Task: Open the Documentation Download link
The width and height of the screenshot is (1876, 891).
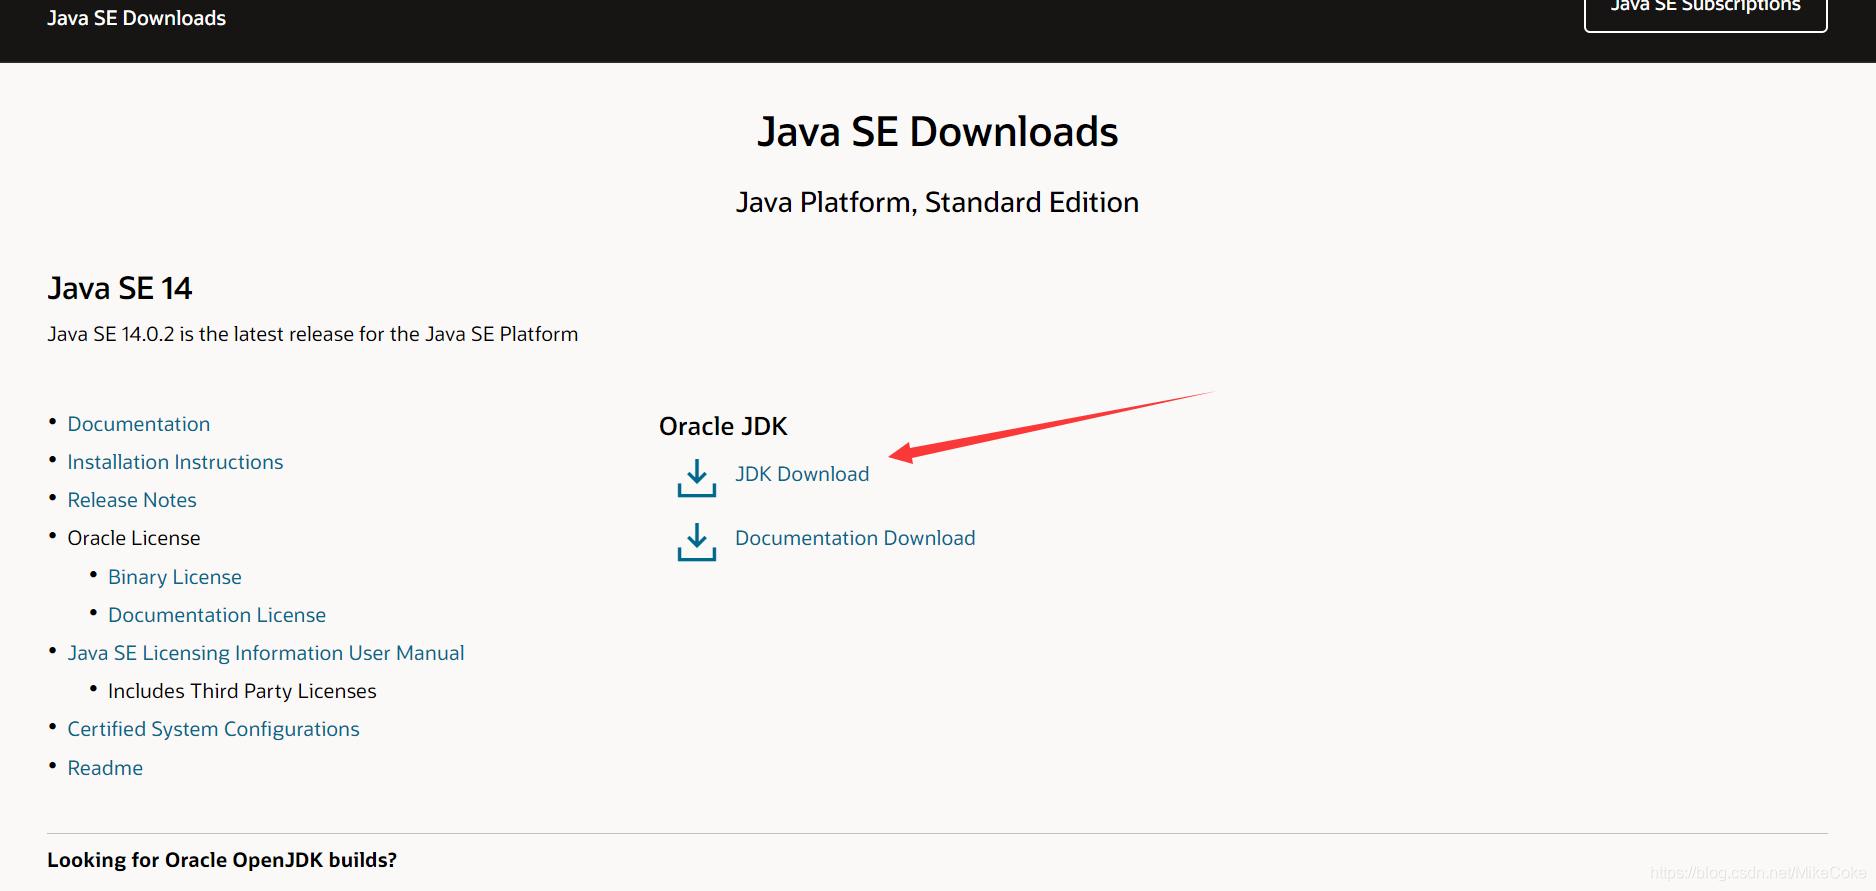Action: (x=855, y=538)
